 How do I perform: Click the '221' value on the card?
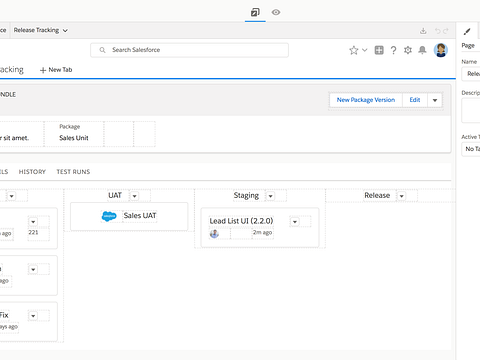[x=33, y=232]
